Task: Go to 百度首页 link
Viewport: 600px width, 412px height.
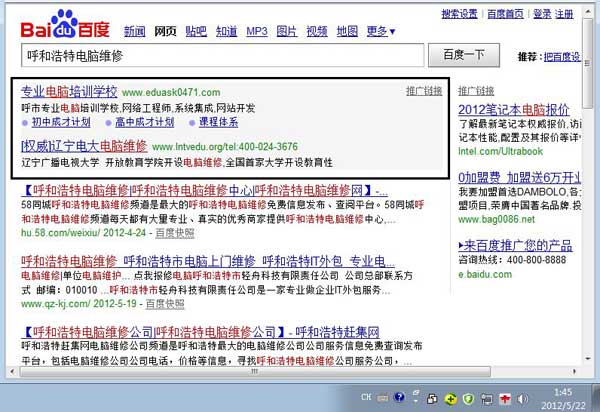Action: pos(505,14)
